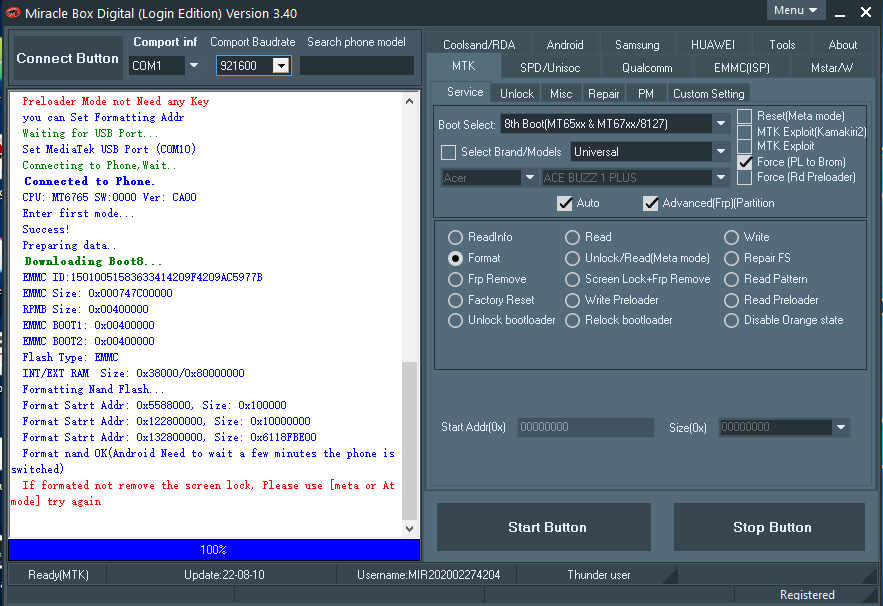Viewport: 883px width, 606px height.
Task: Select the ReadInfo radio option
Action: point(455,237)
